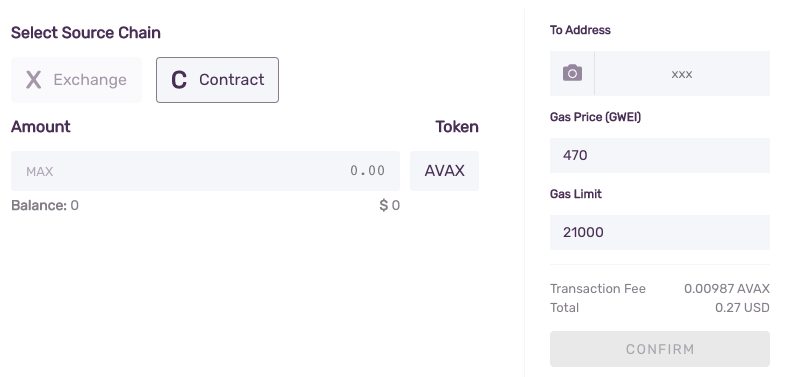785x377 pixels.
Task: Click the $ 0 value under amount
Action: [x=389, y=205]
